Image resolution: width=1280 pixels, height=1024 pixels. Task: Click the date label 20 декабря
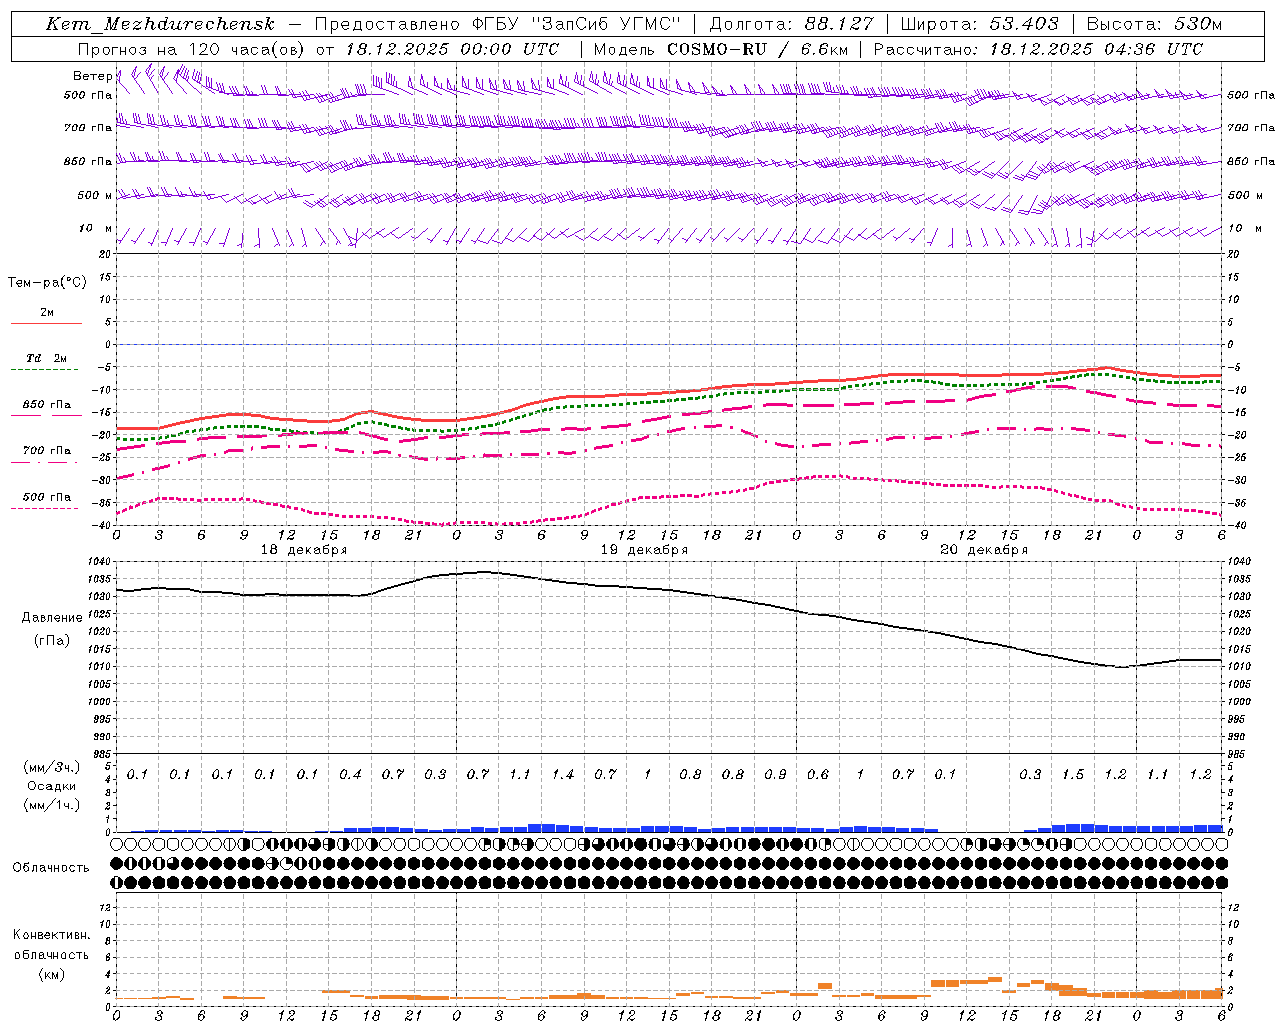[984, 550]
